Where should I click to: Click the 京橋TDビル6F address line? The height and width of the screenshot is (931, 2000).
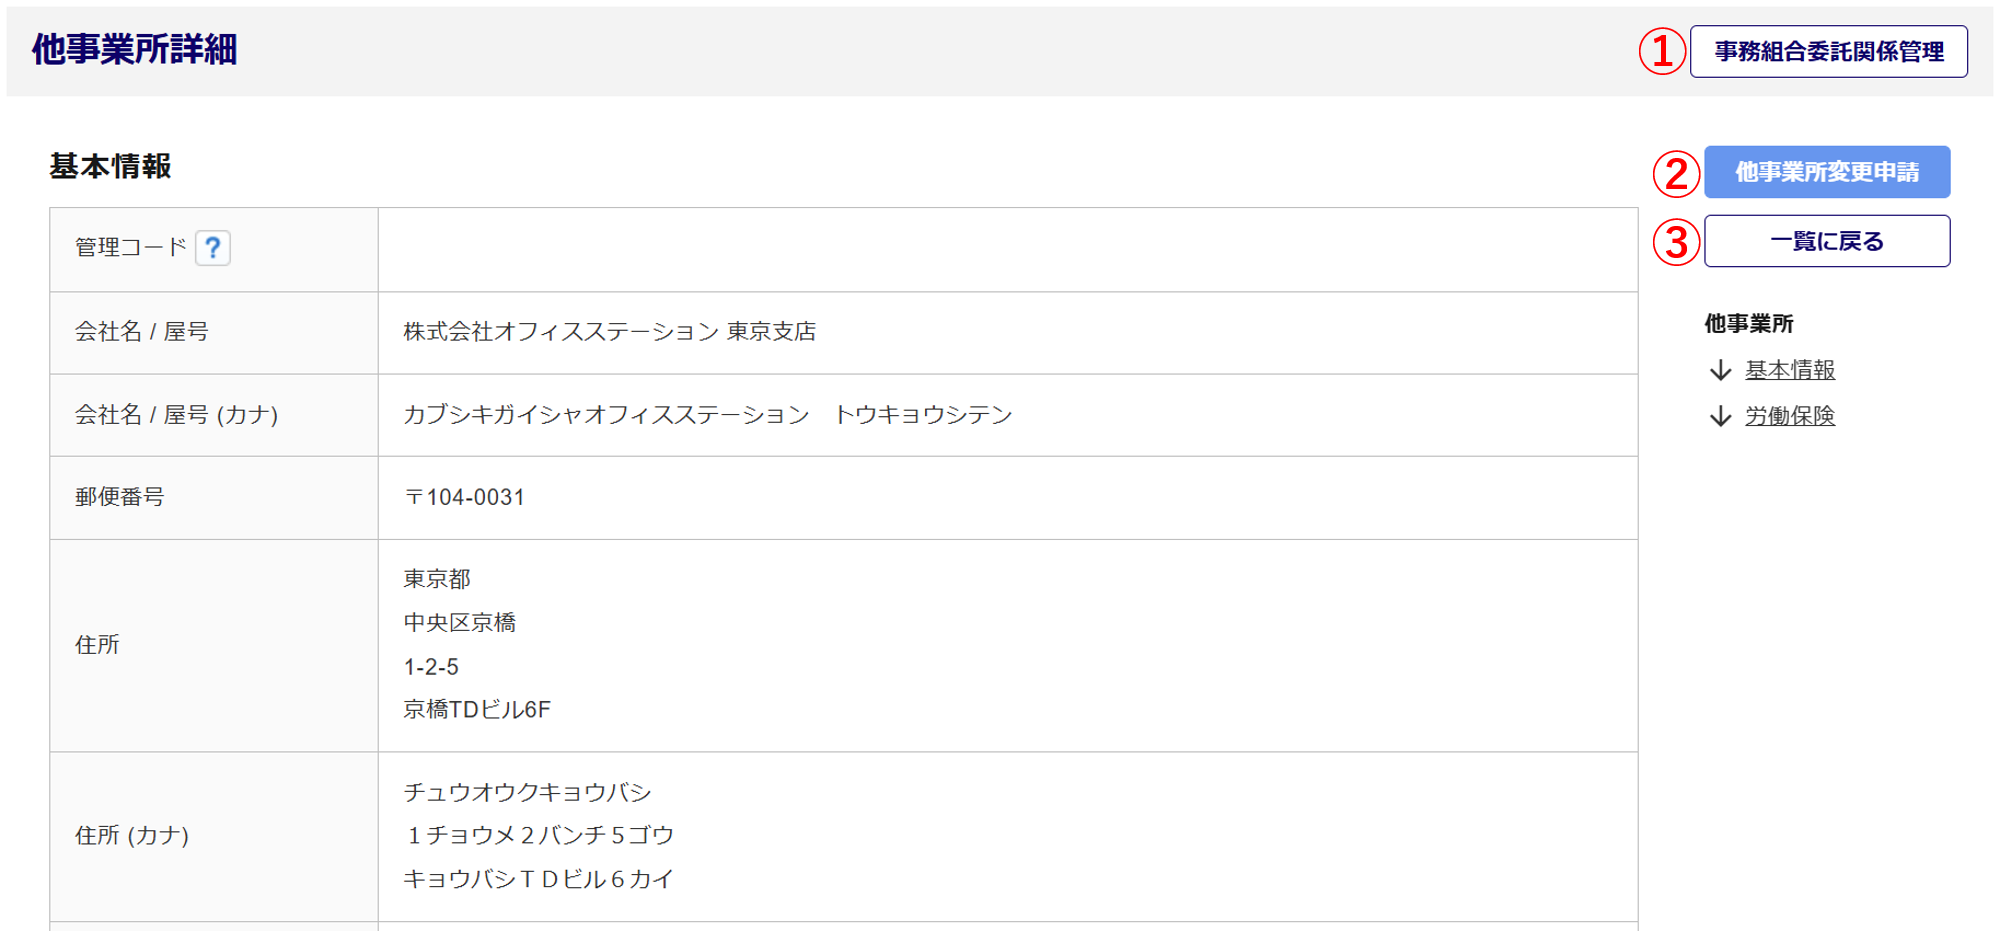pos(477,710)
